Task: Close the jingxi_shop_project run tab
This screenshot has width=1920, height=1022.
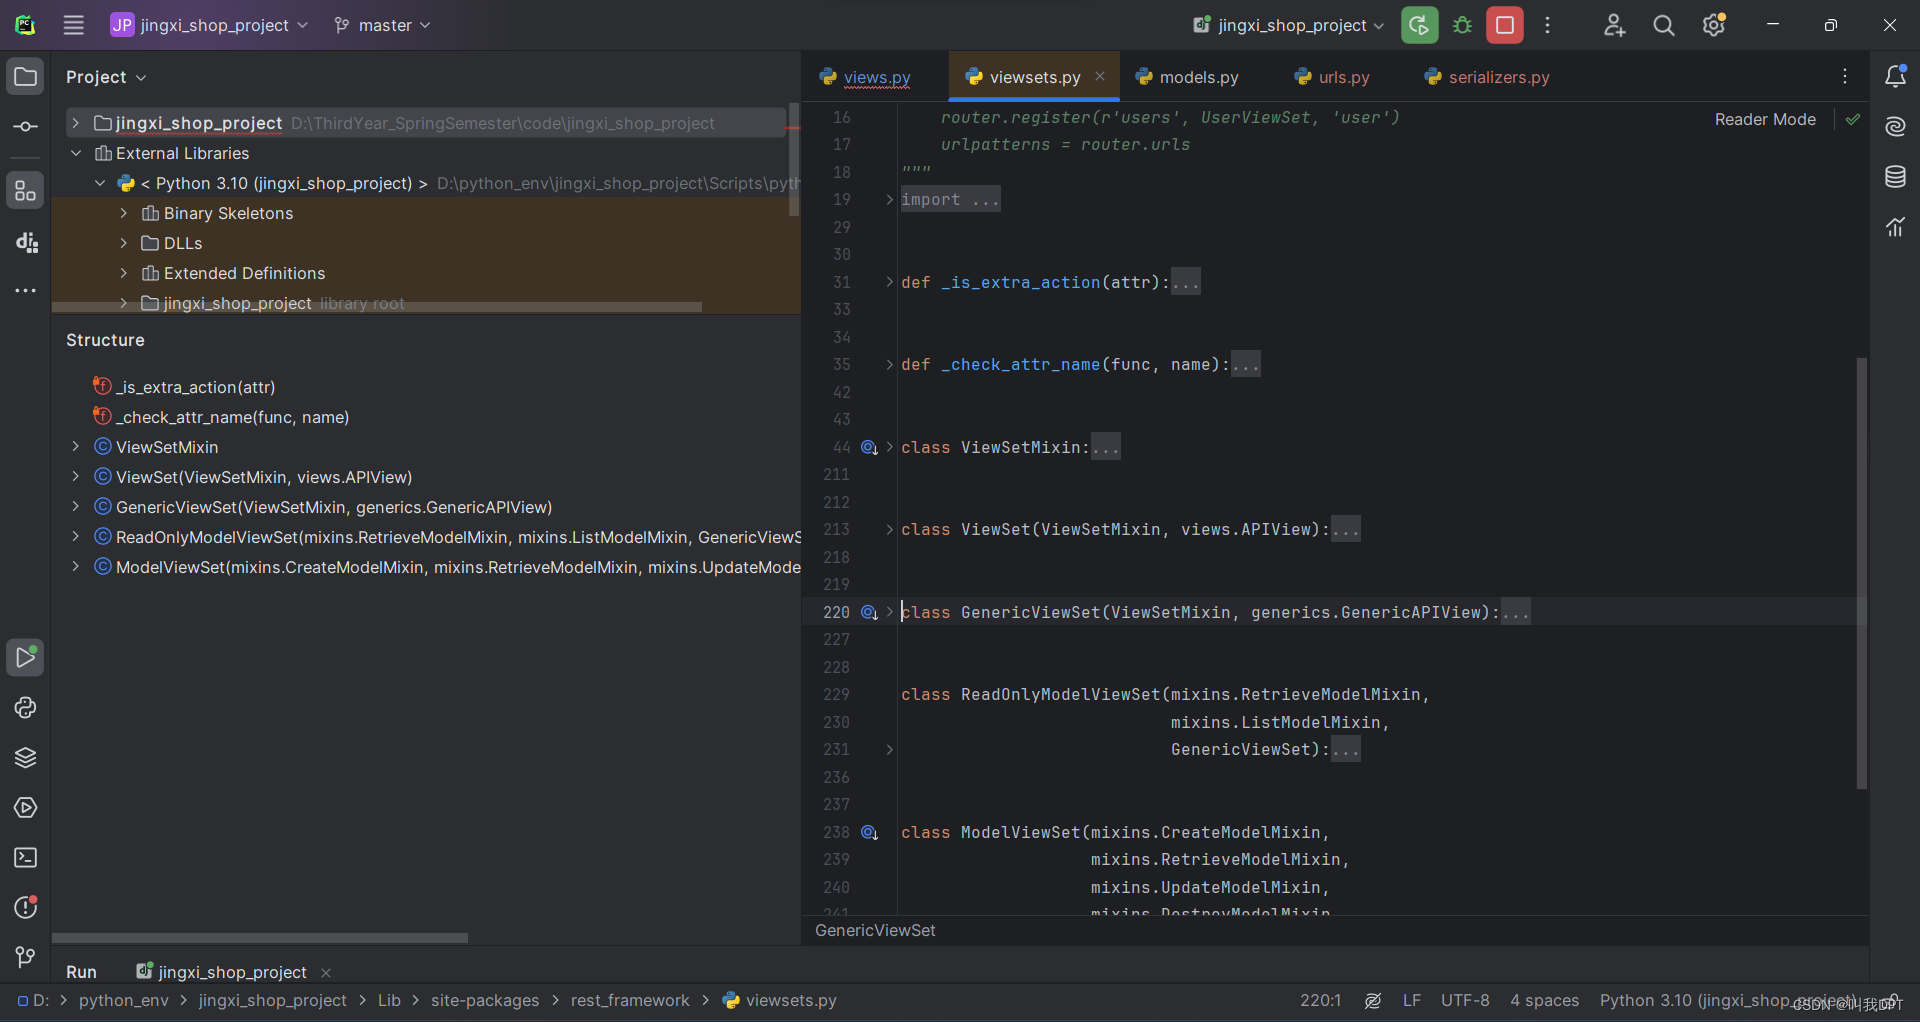Action: [326, 972]
